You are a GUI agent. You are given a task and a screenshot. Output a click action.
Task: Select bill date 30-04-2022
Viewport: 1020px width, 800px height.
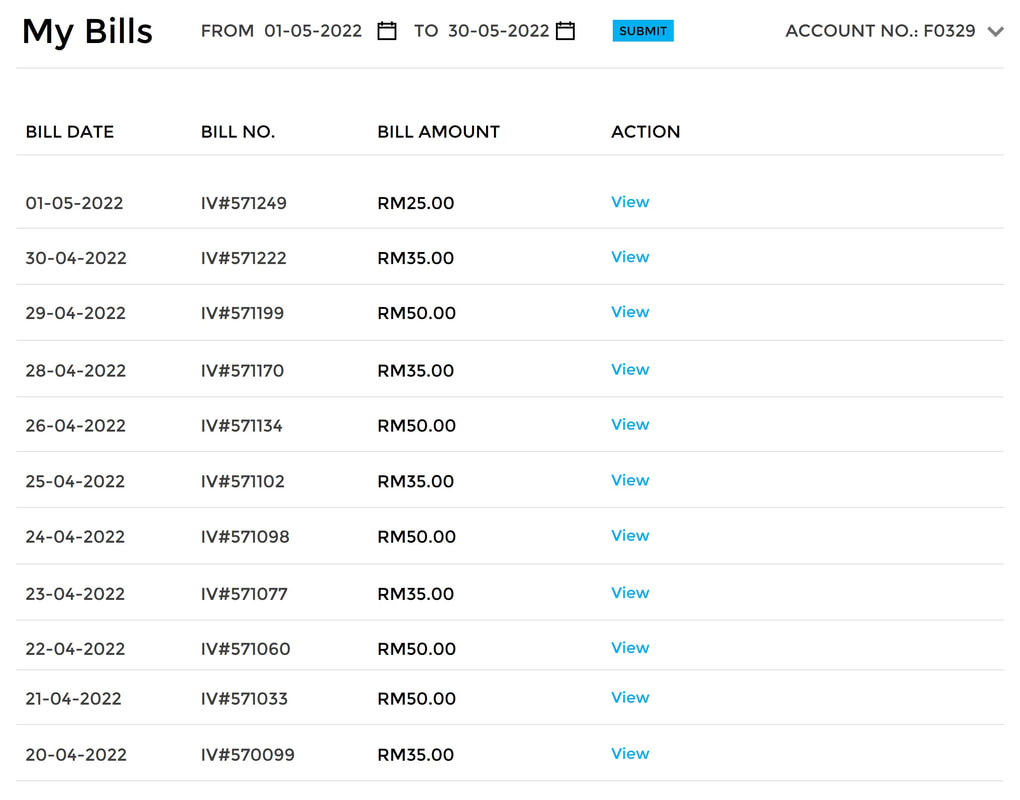(76, 258)
